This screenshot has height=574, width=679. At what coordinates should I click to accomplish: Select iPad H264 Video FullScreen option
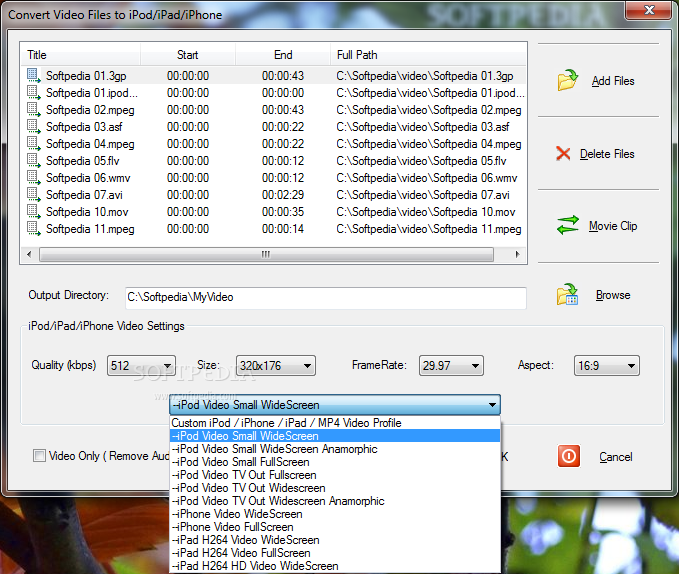[335, 553]
